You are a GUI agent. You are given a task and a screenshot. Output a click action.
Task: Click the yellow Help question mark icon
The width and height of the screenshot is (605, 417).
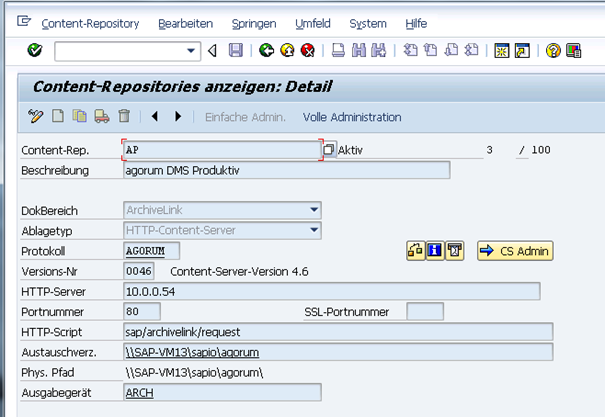pos(553,51)
